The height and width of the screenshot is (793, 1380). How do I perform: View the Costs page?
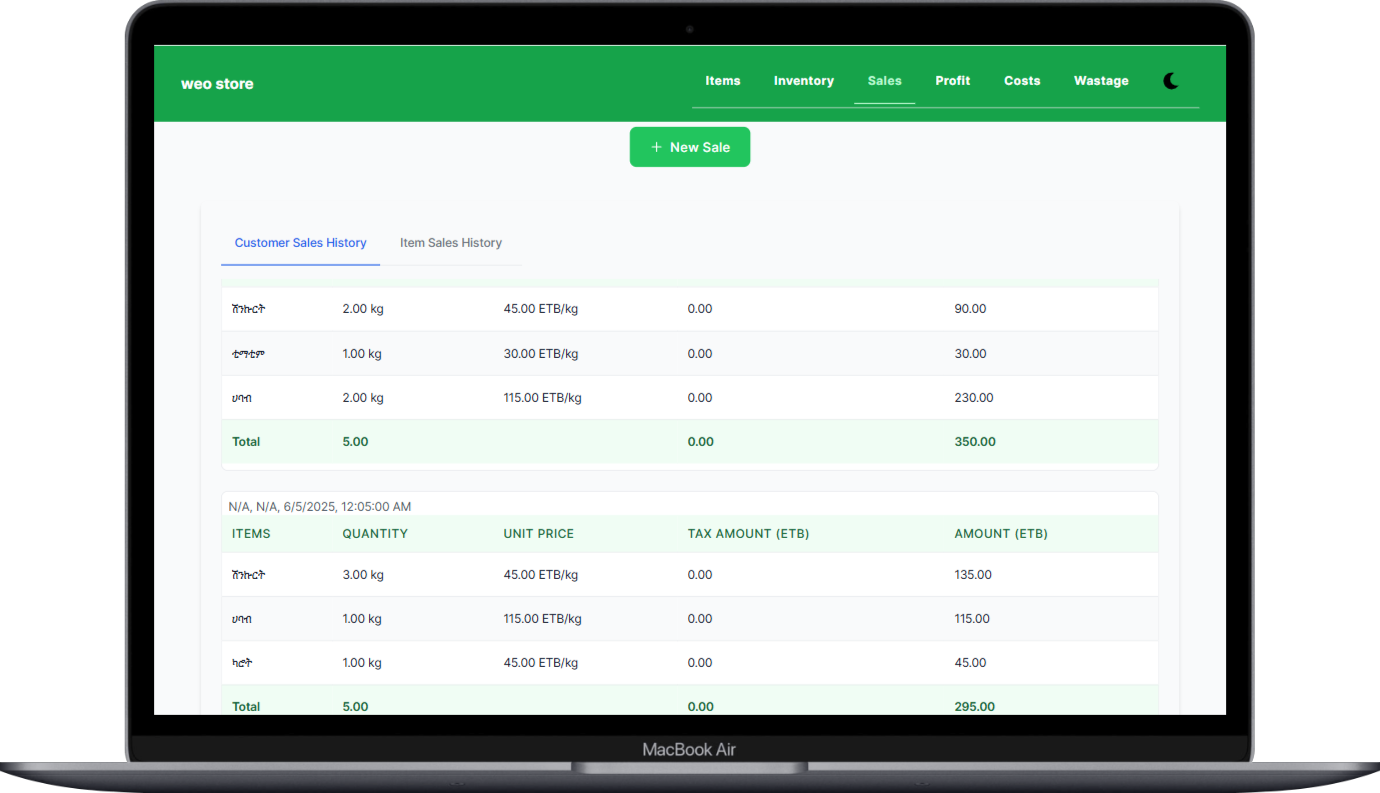1021,81
